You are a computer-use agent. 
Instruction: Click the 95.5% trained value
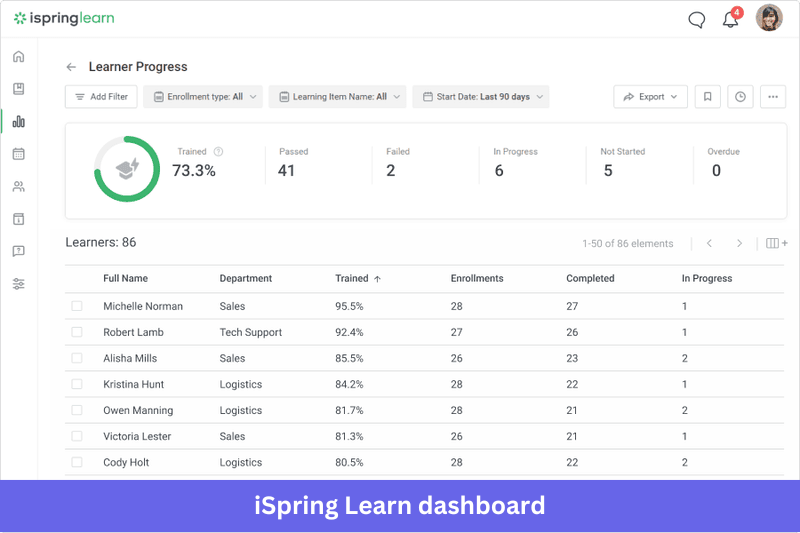point(349,306)
